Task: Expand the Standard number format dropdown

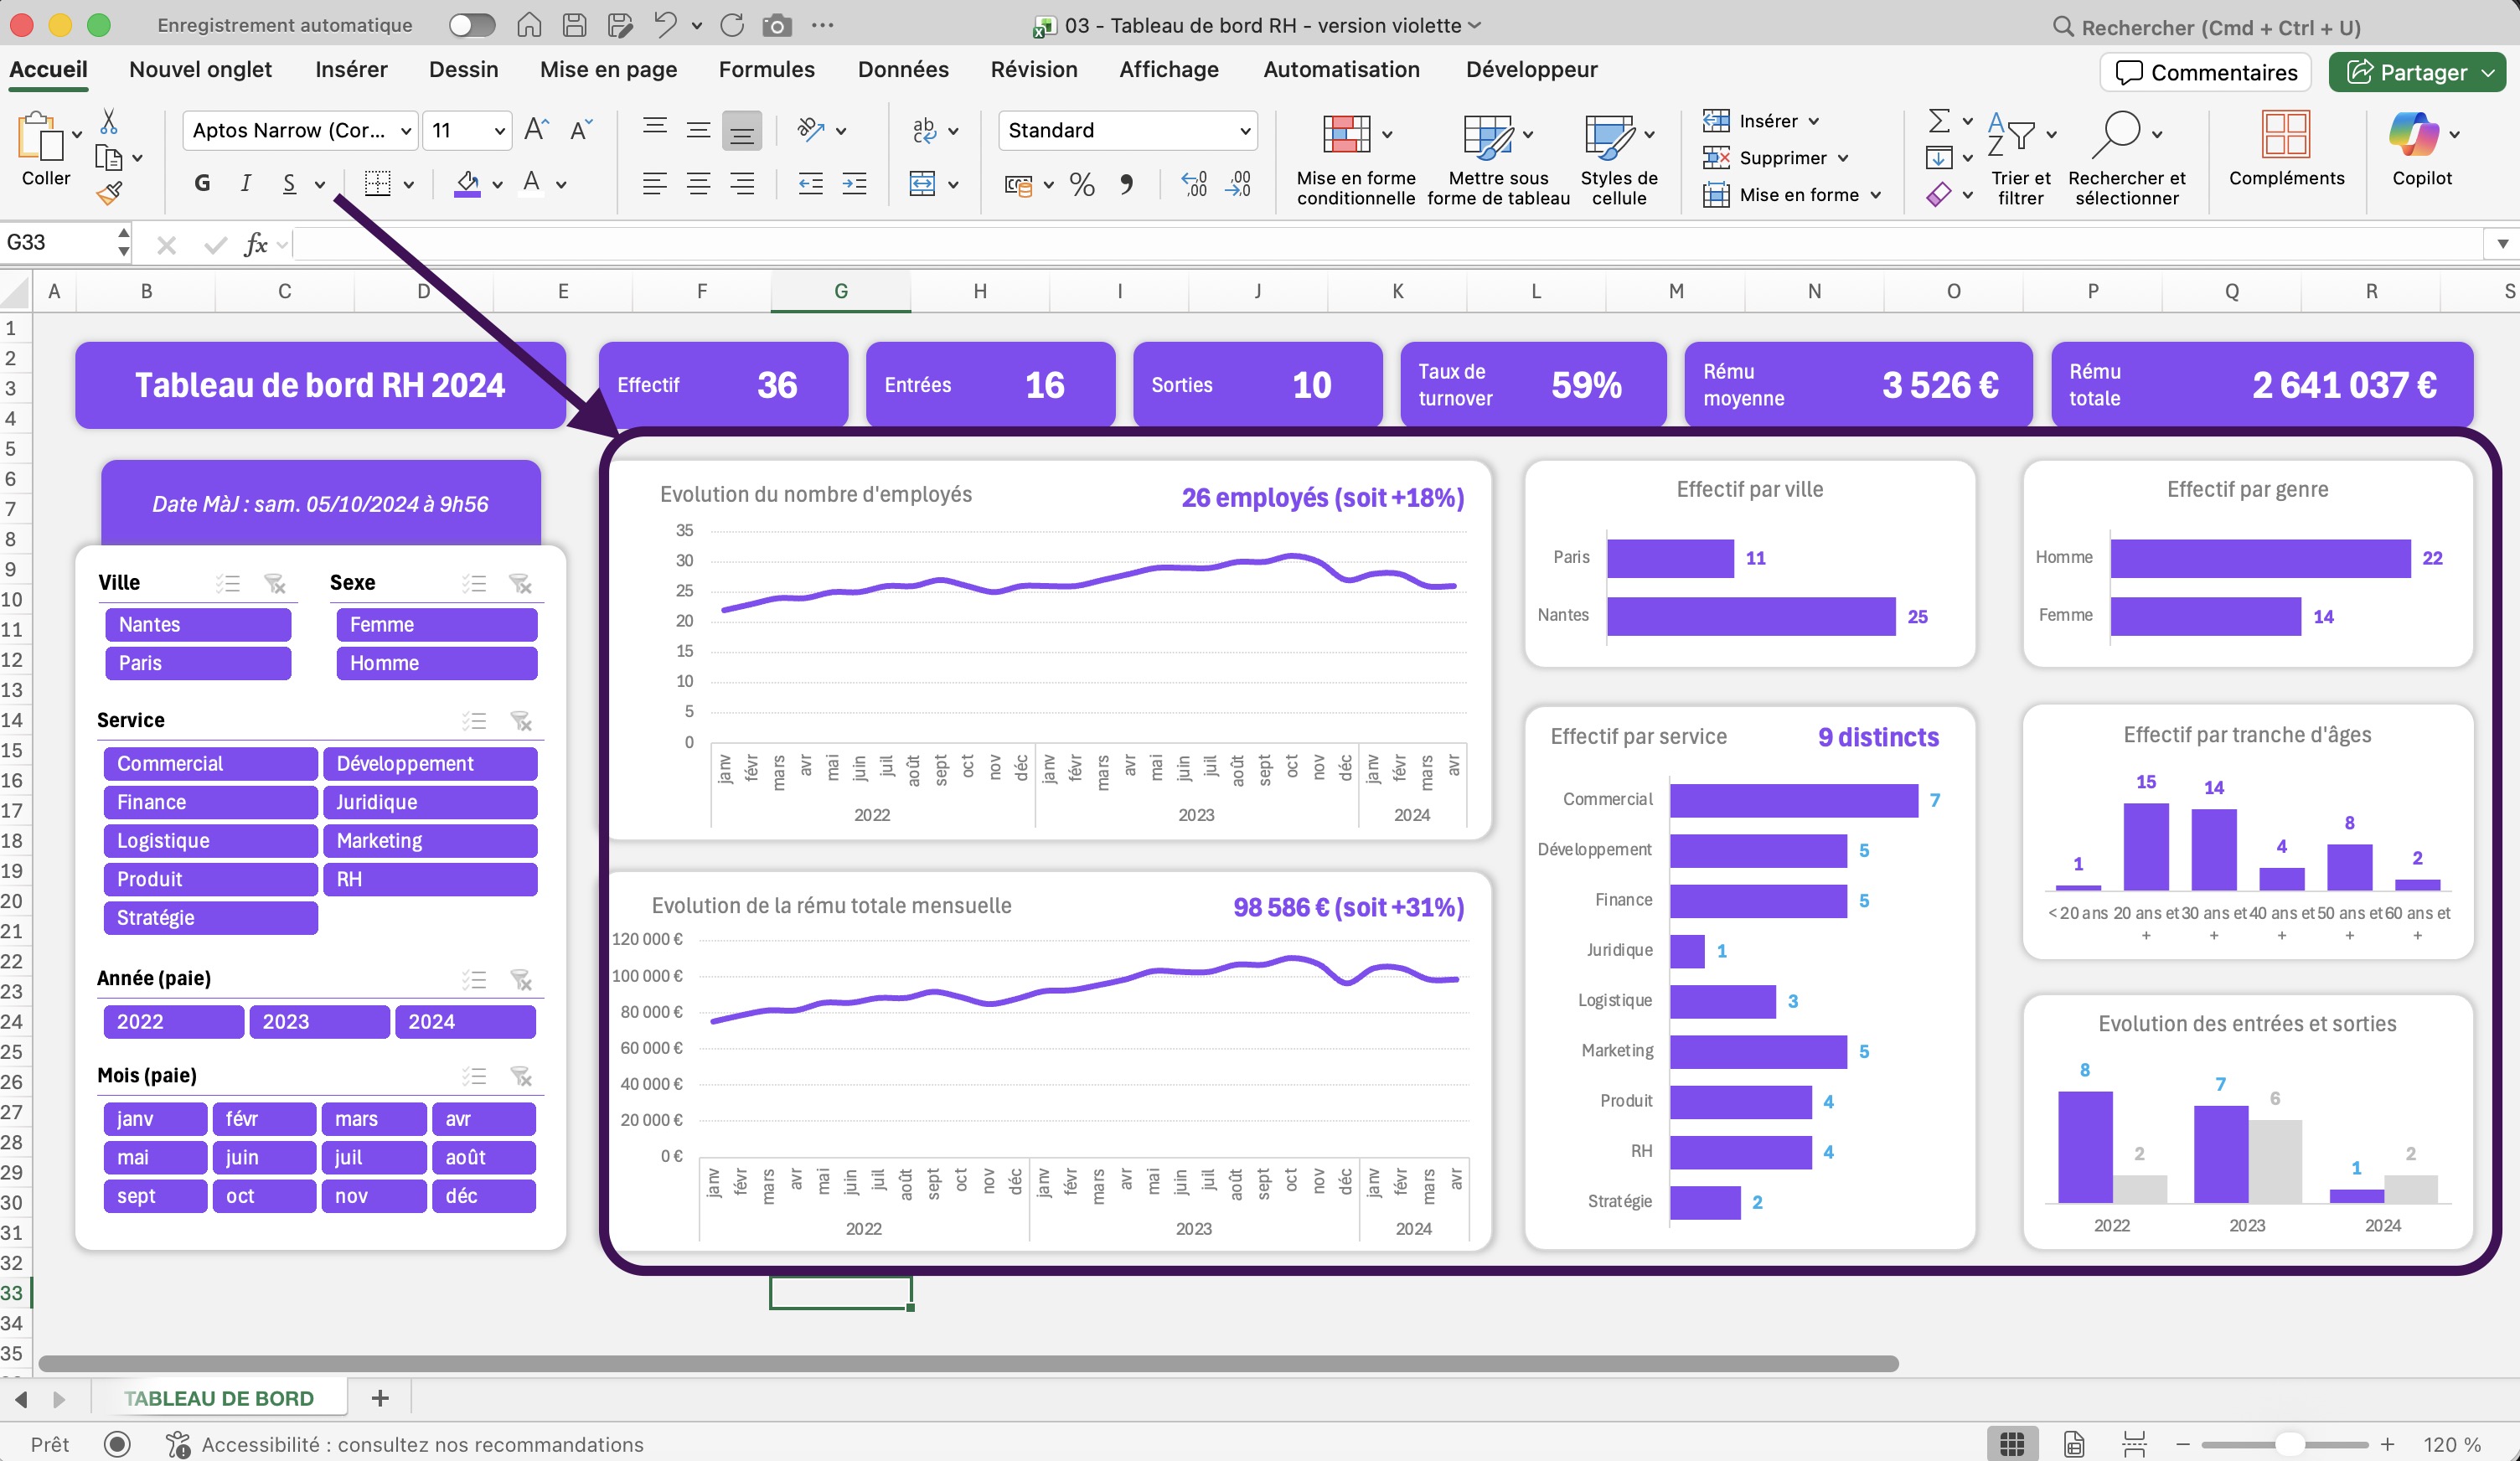Action: pos(1244,131)
